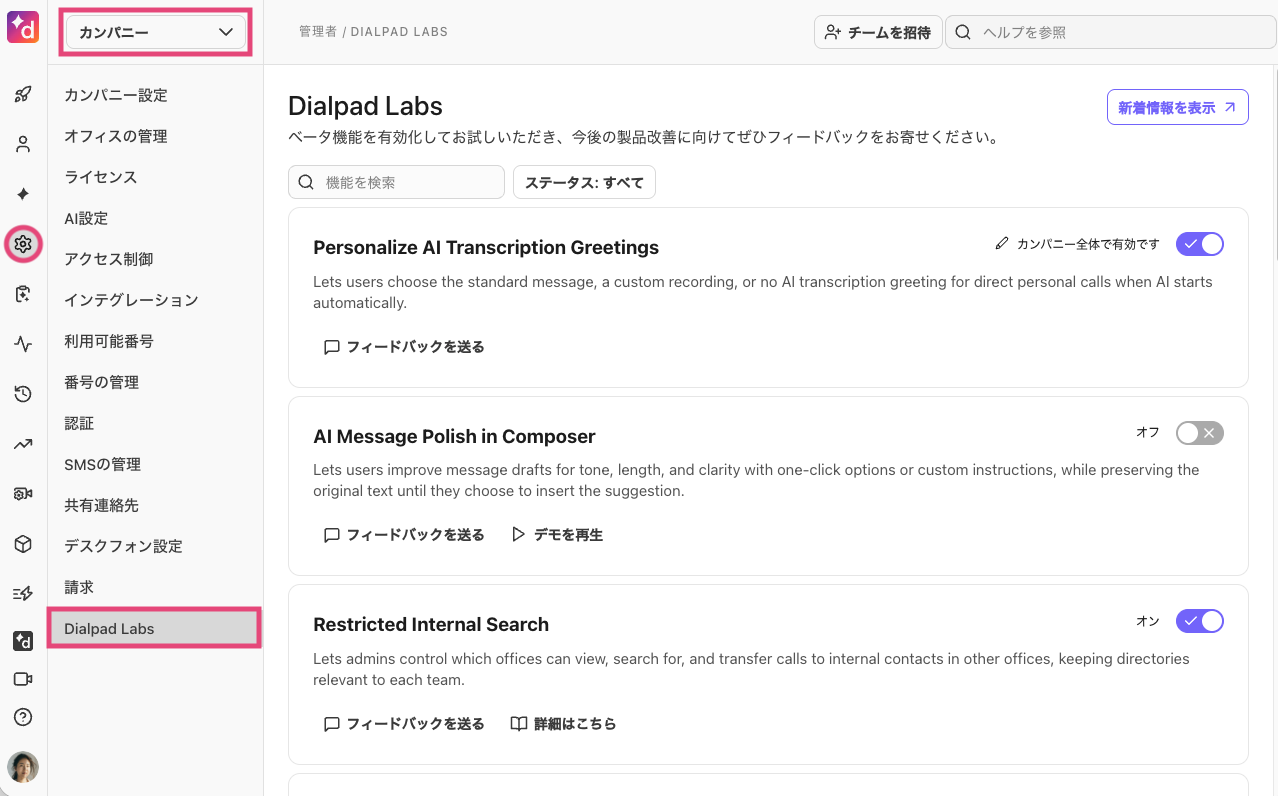The image size is (1278, 796).
Task: Click the Restricted Internal Search title
Action: [x=431, y=624]
